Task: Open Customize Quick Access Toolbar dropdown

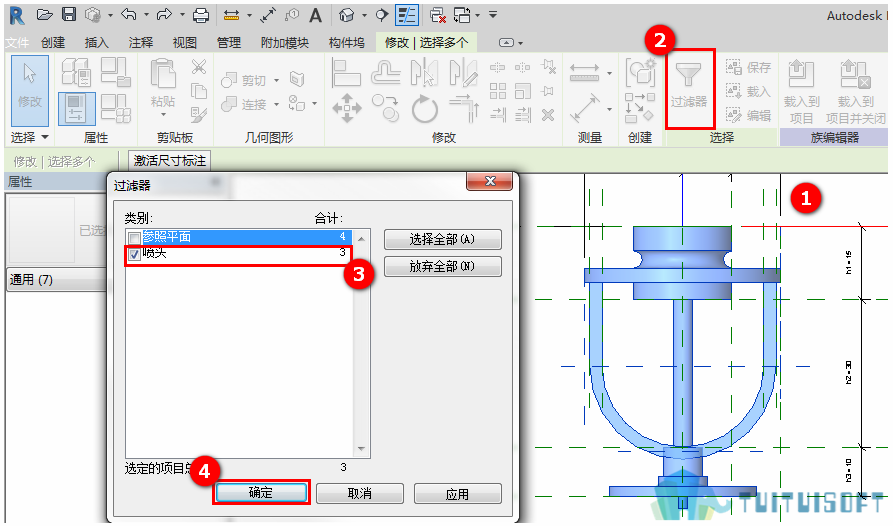Action: pyautogui.click(x=493, y=15)
